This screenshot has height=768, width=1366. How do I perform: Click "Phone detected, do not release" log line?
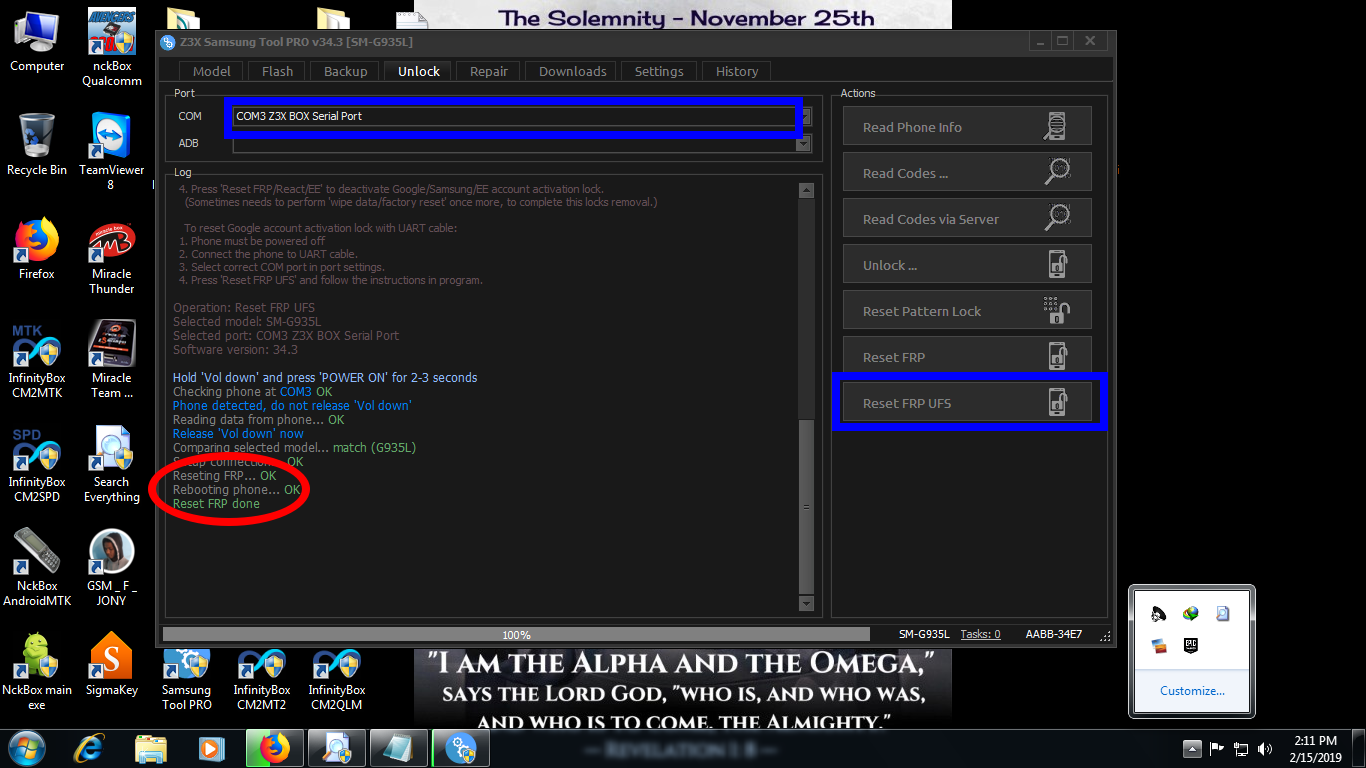tap(292, 406)
